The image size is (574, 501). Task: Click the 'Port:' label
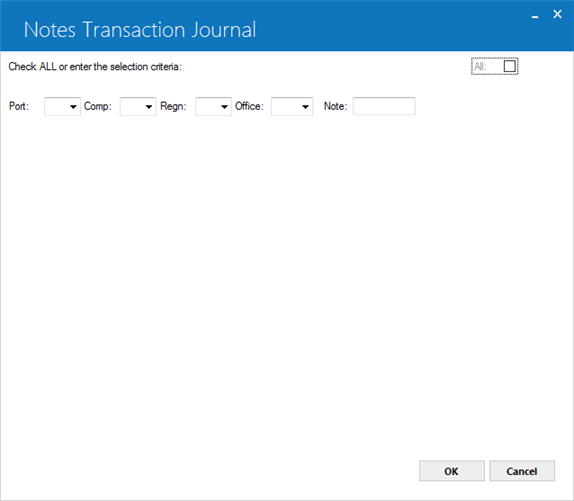pos(19,106)
